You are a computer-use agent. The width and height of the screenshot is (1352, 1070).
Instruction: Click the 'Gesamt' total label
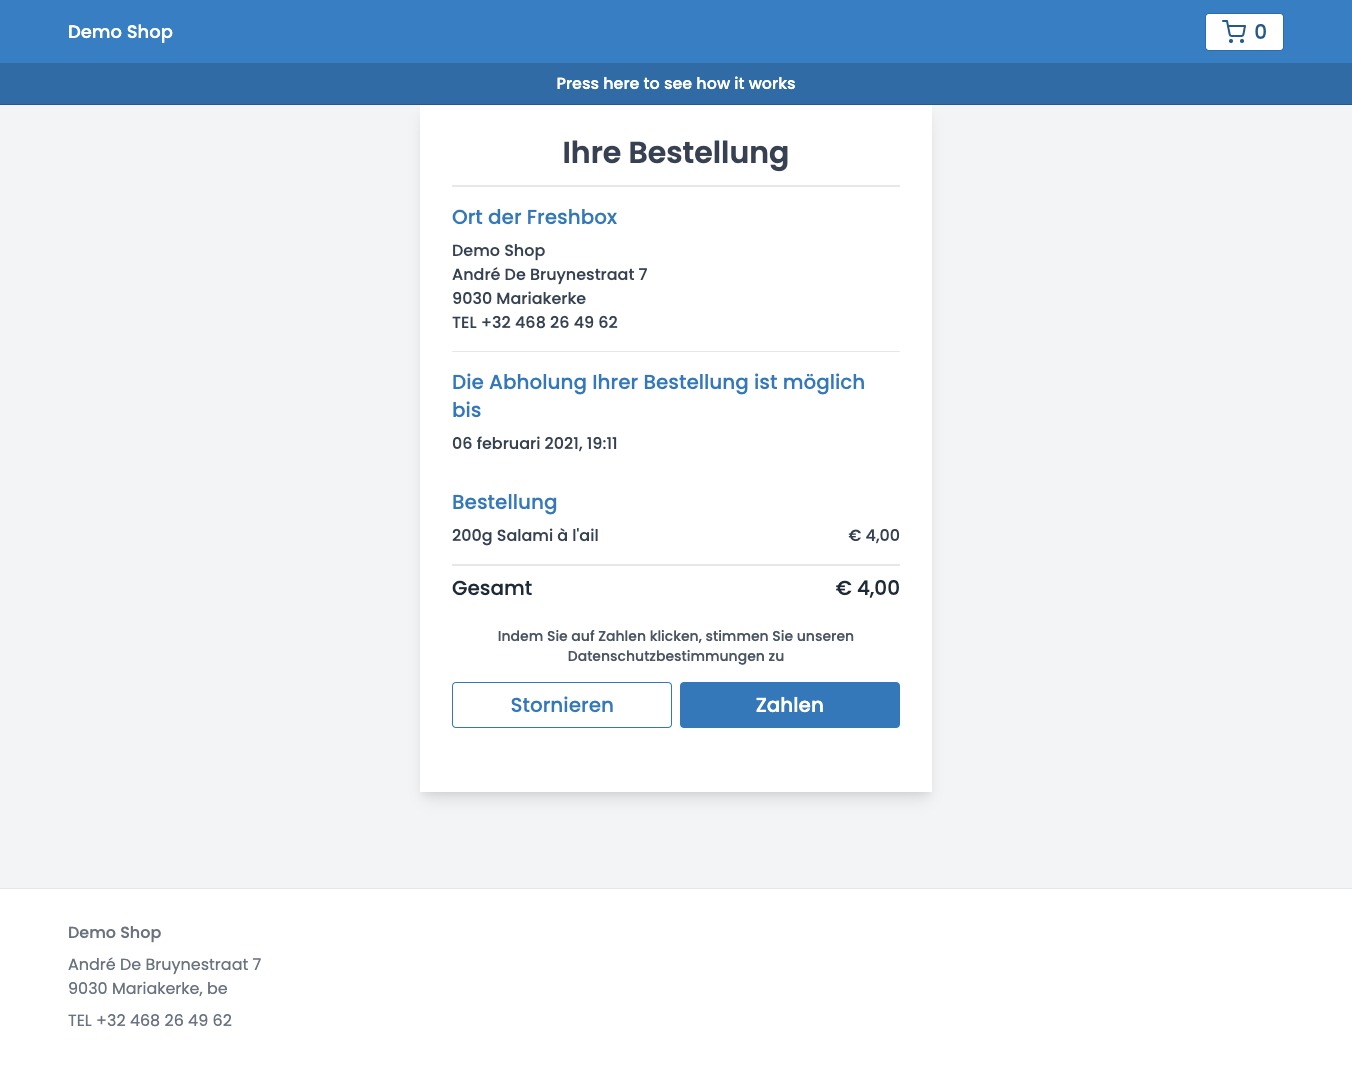pyautogui.click(x=492, y=588)
